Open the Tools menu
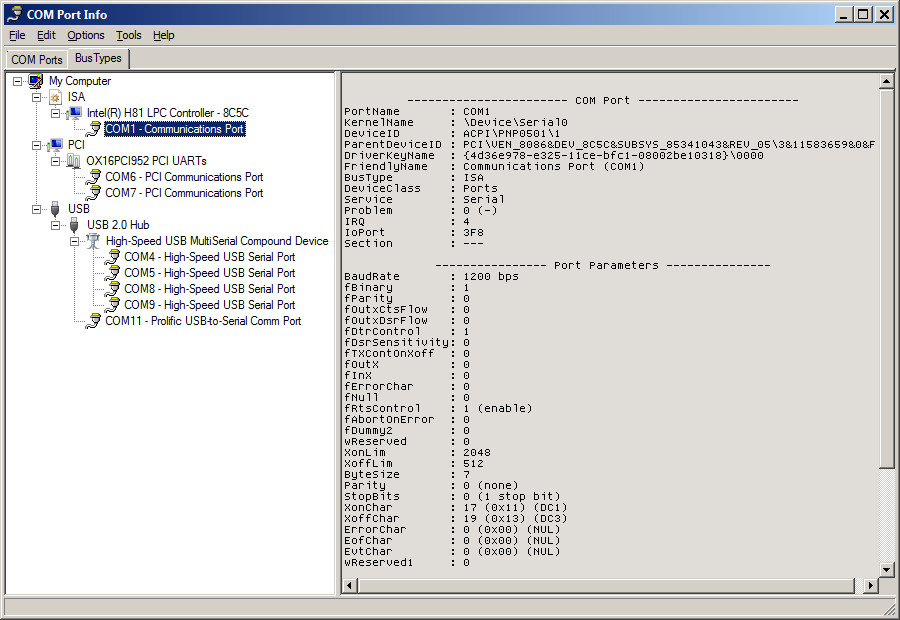Image resolution: width=900 pixels, height=620 pixels. click(128, 35)
